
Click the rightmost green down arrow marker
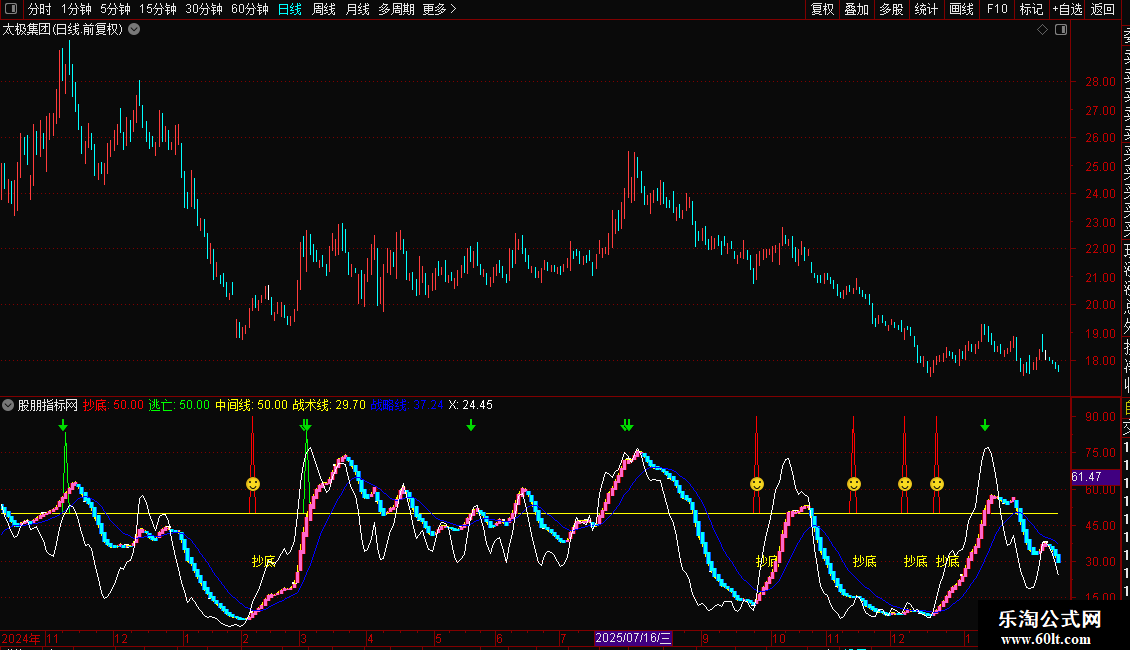985,426
